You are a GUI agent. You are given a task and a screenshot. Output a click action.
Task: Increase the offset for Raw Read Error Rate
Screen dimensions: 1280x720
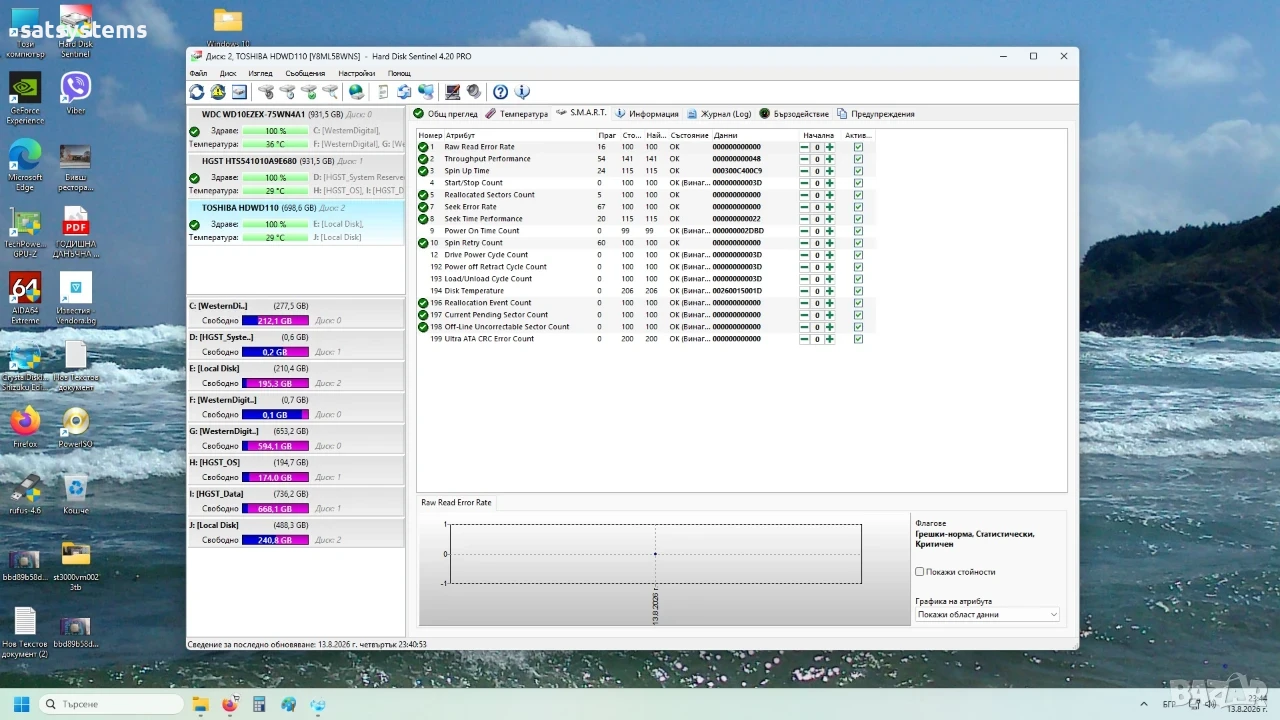click(830, 147)
